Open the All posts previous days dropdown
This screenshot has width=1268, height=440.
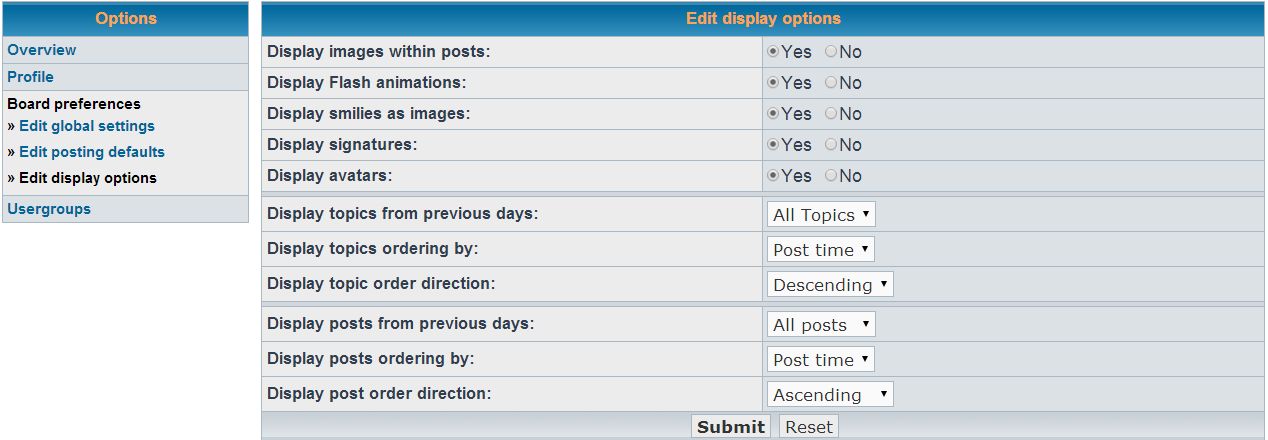pos(821,325)
